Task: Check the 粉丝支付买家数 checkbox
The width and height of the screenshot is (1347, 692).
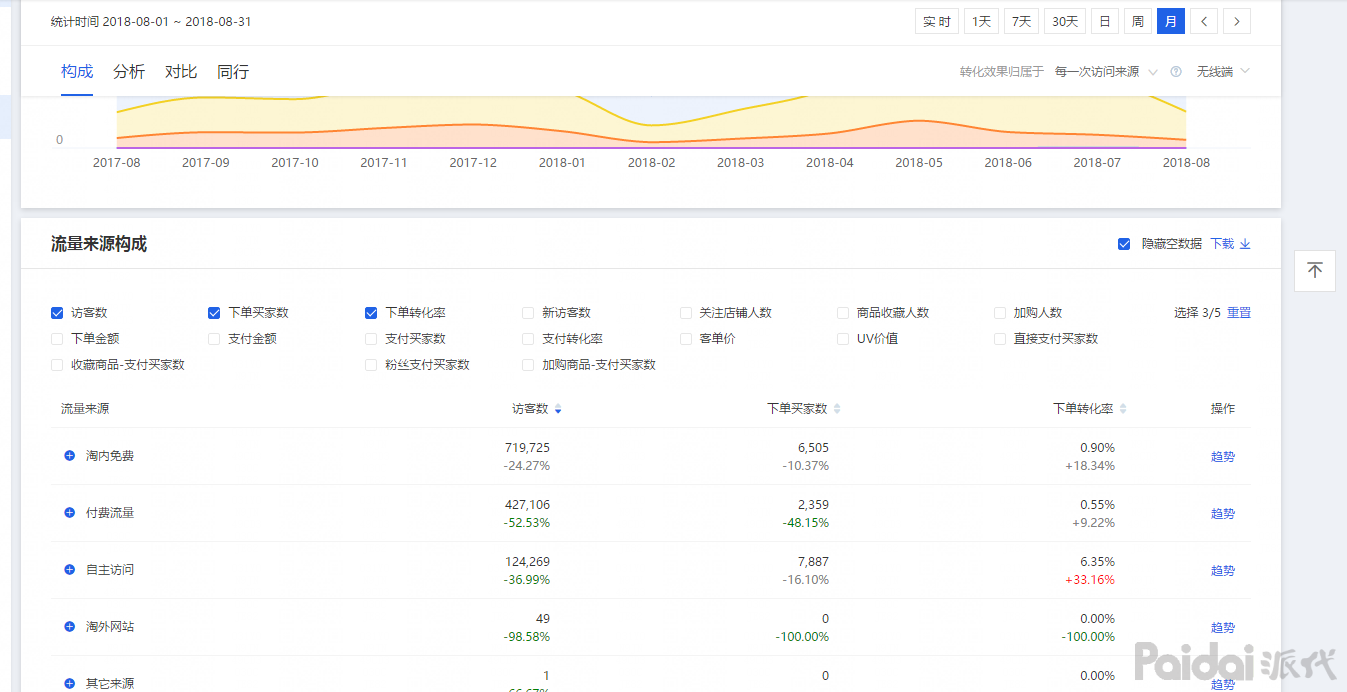Action: pos(371,365)
